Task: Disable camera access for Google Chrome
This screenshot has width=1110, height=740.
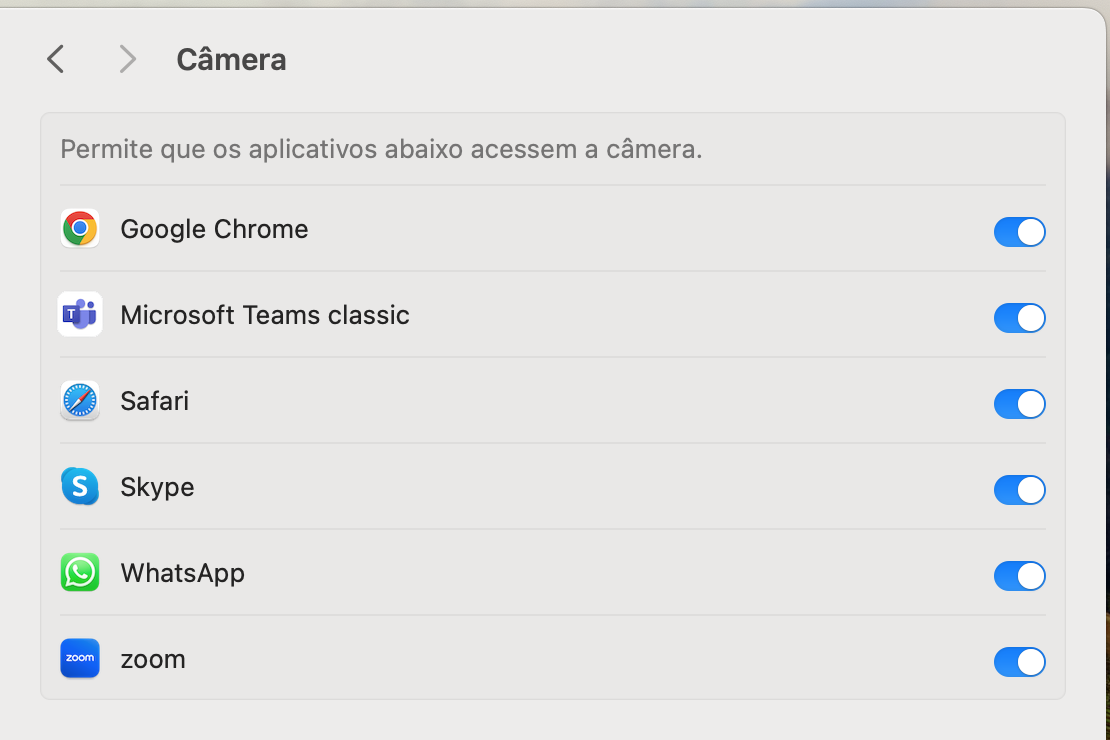Action: coord(1019,232)
